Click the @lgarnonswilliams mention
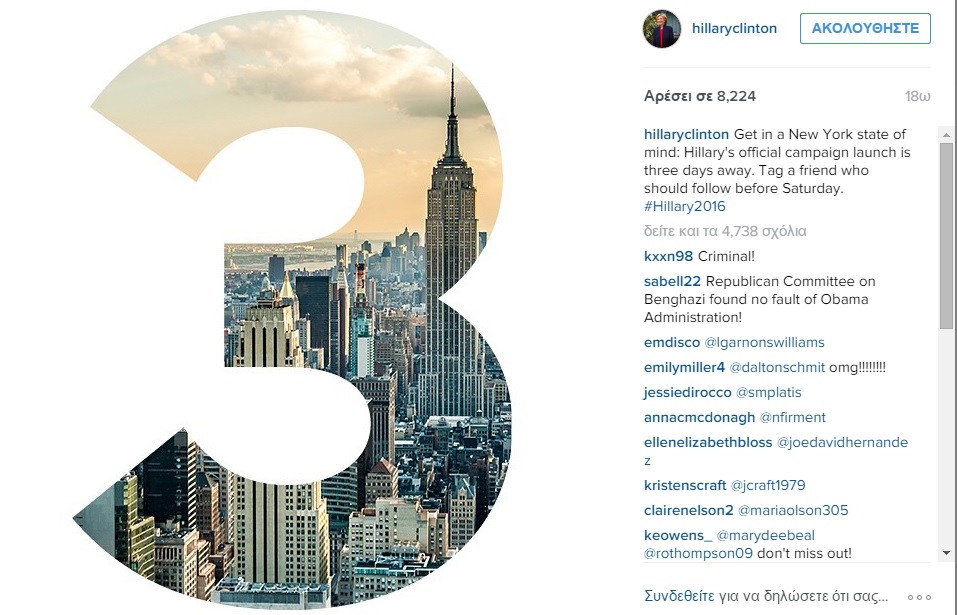The height and width of the screenshot is (615, 957). [x=764, y=342]
